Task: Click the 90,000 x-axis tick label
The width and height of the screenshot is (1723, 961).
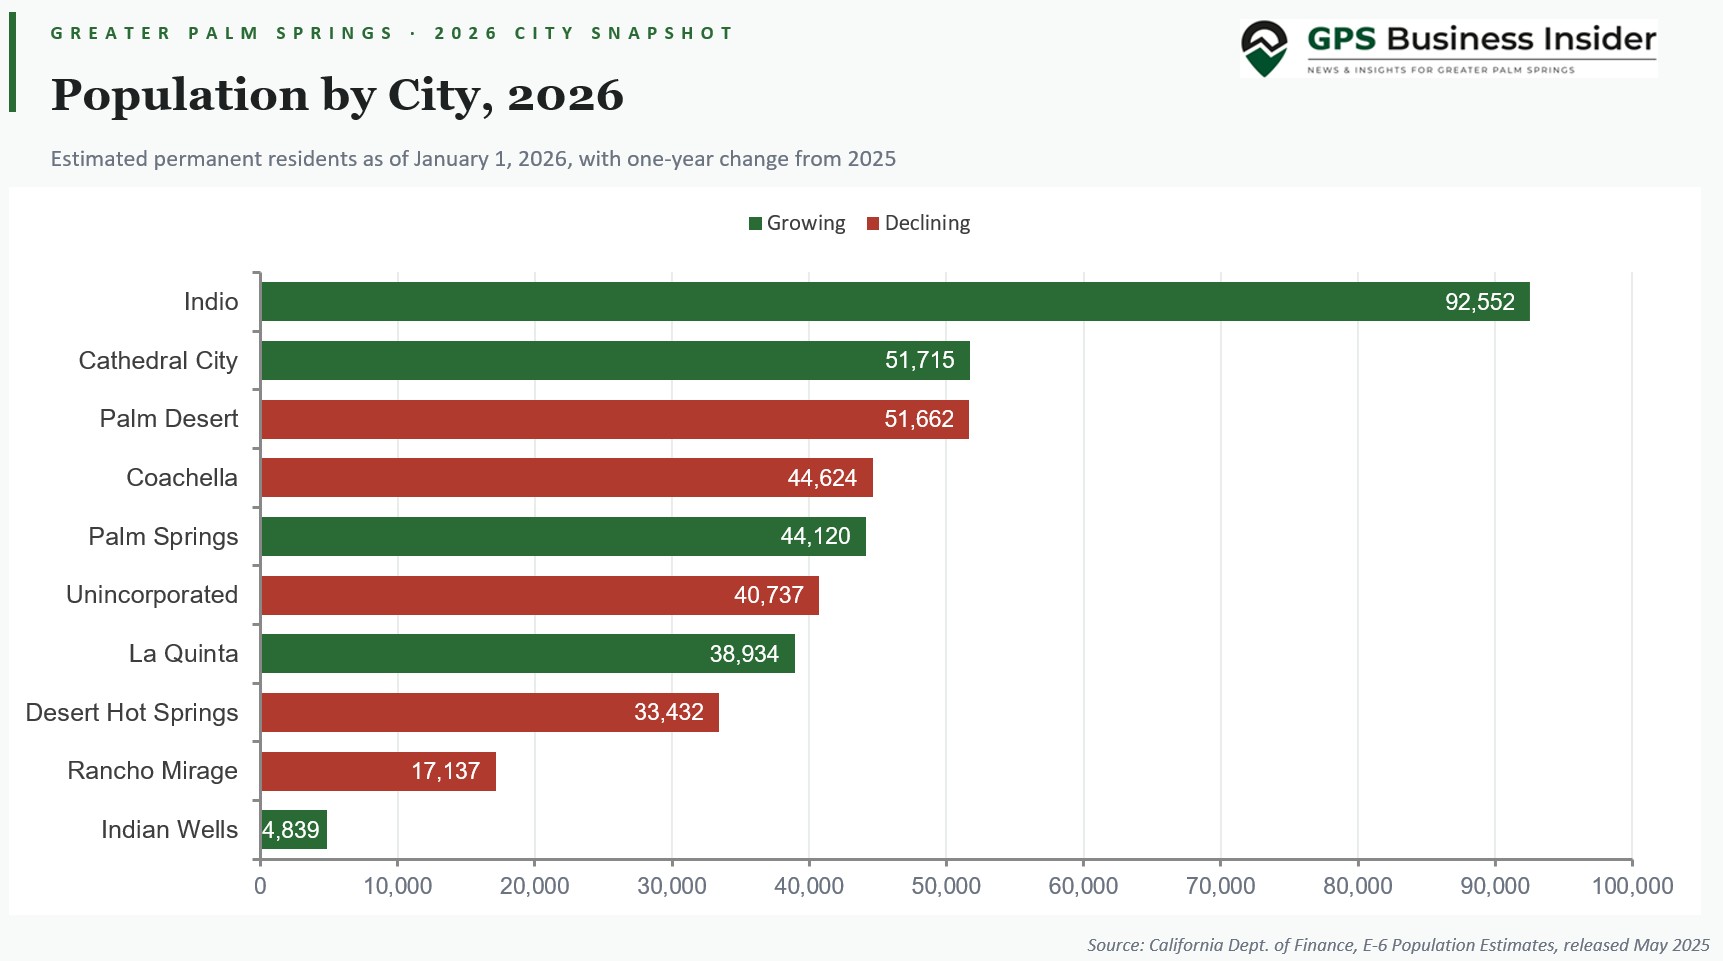Action: (x=1495, y=886)
